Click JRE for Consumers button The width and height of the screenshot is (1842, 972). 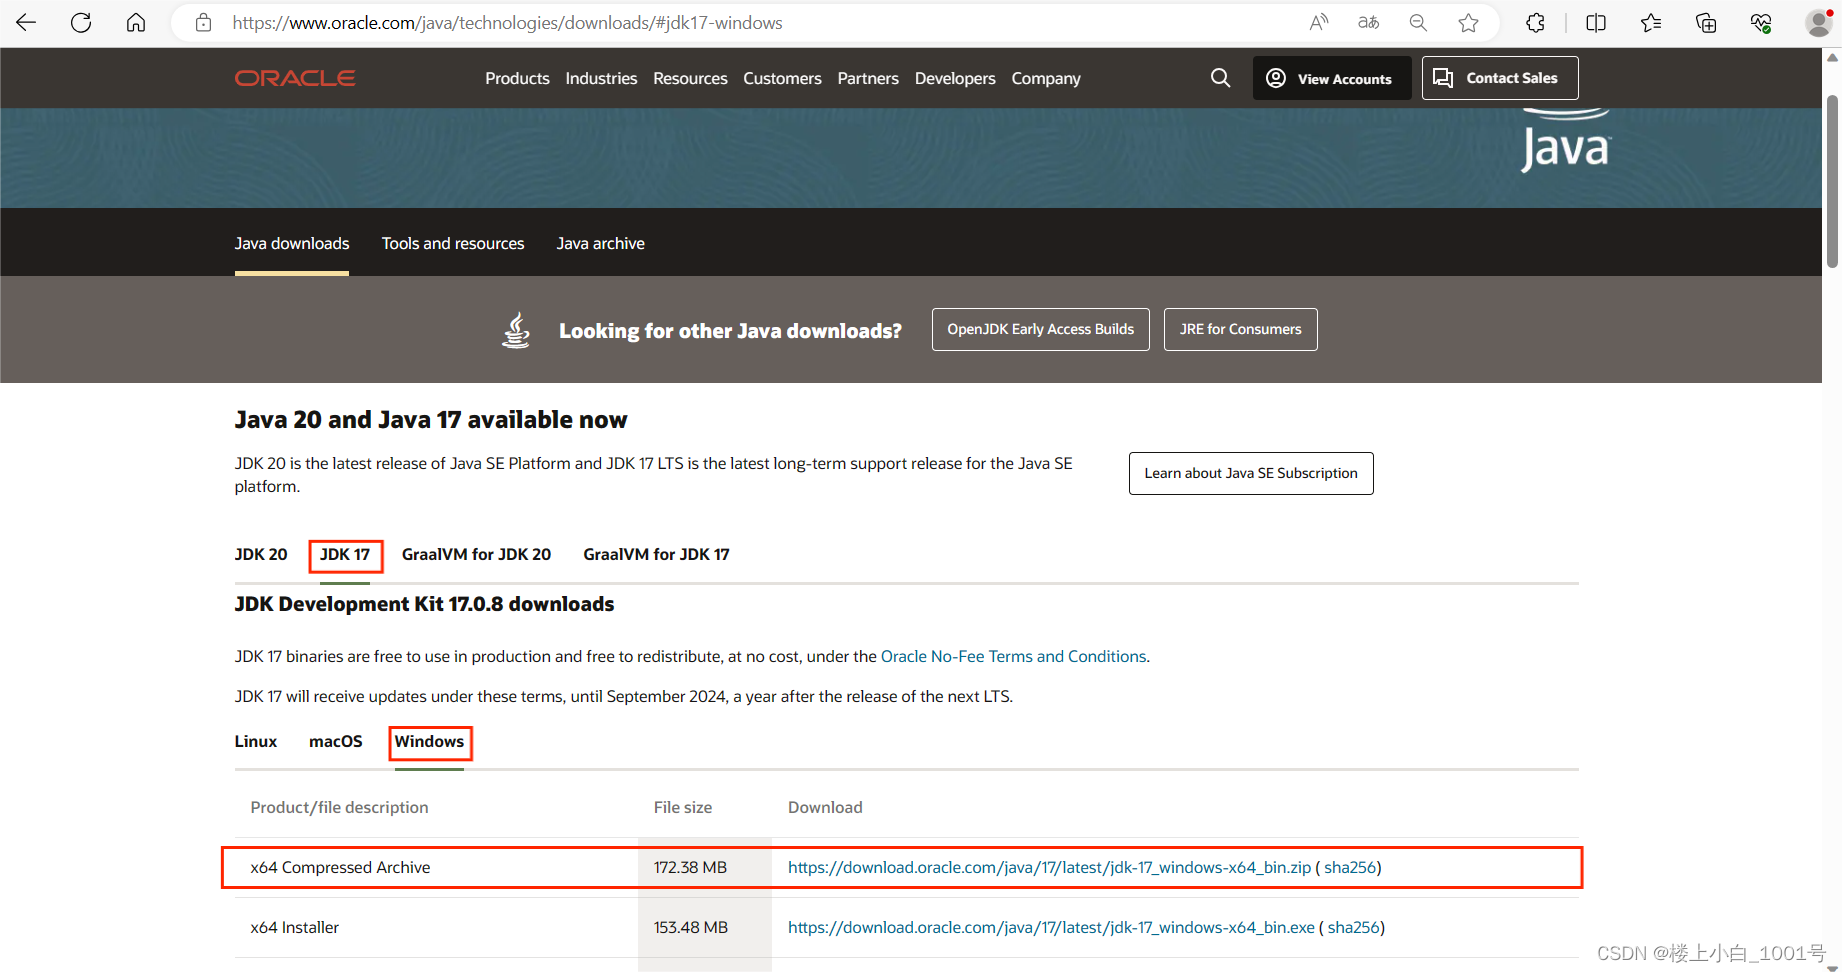click(1240, 329)
